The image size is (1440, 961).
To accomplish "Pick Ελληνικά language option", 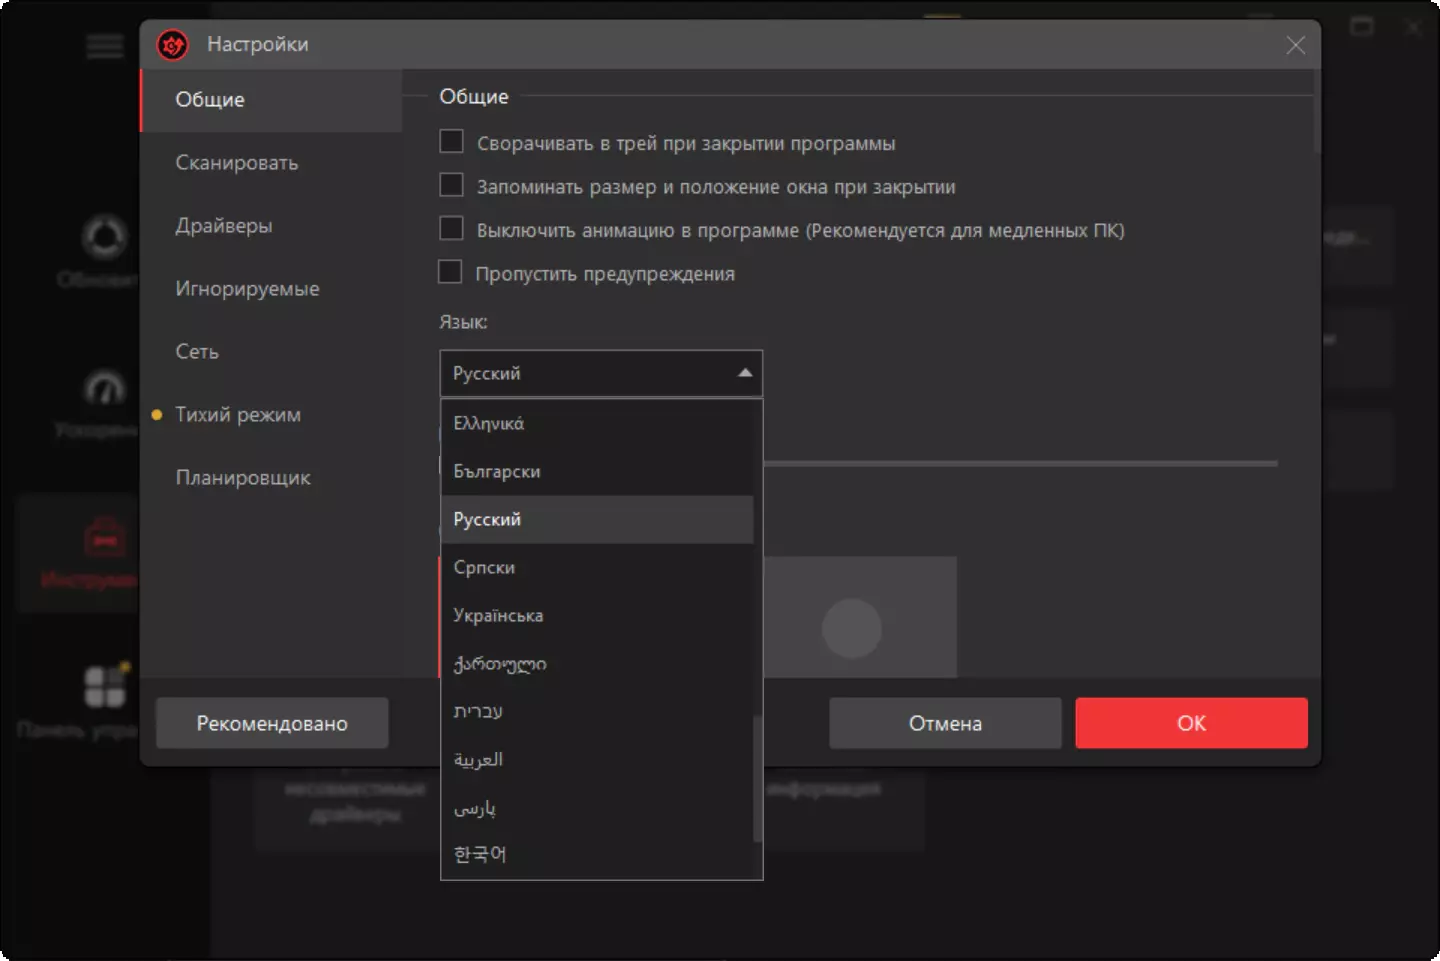I will [x=489, y=423].
